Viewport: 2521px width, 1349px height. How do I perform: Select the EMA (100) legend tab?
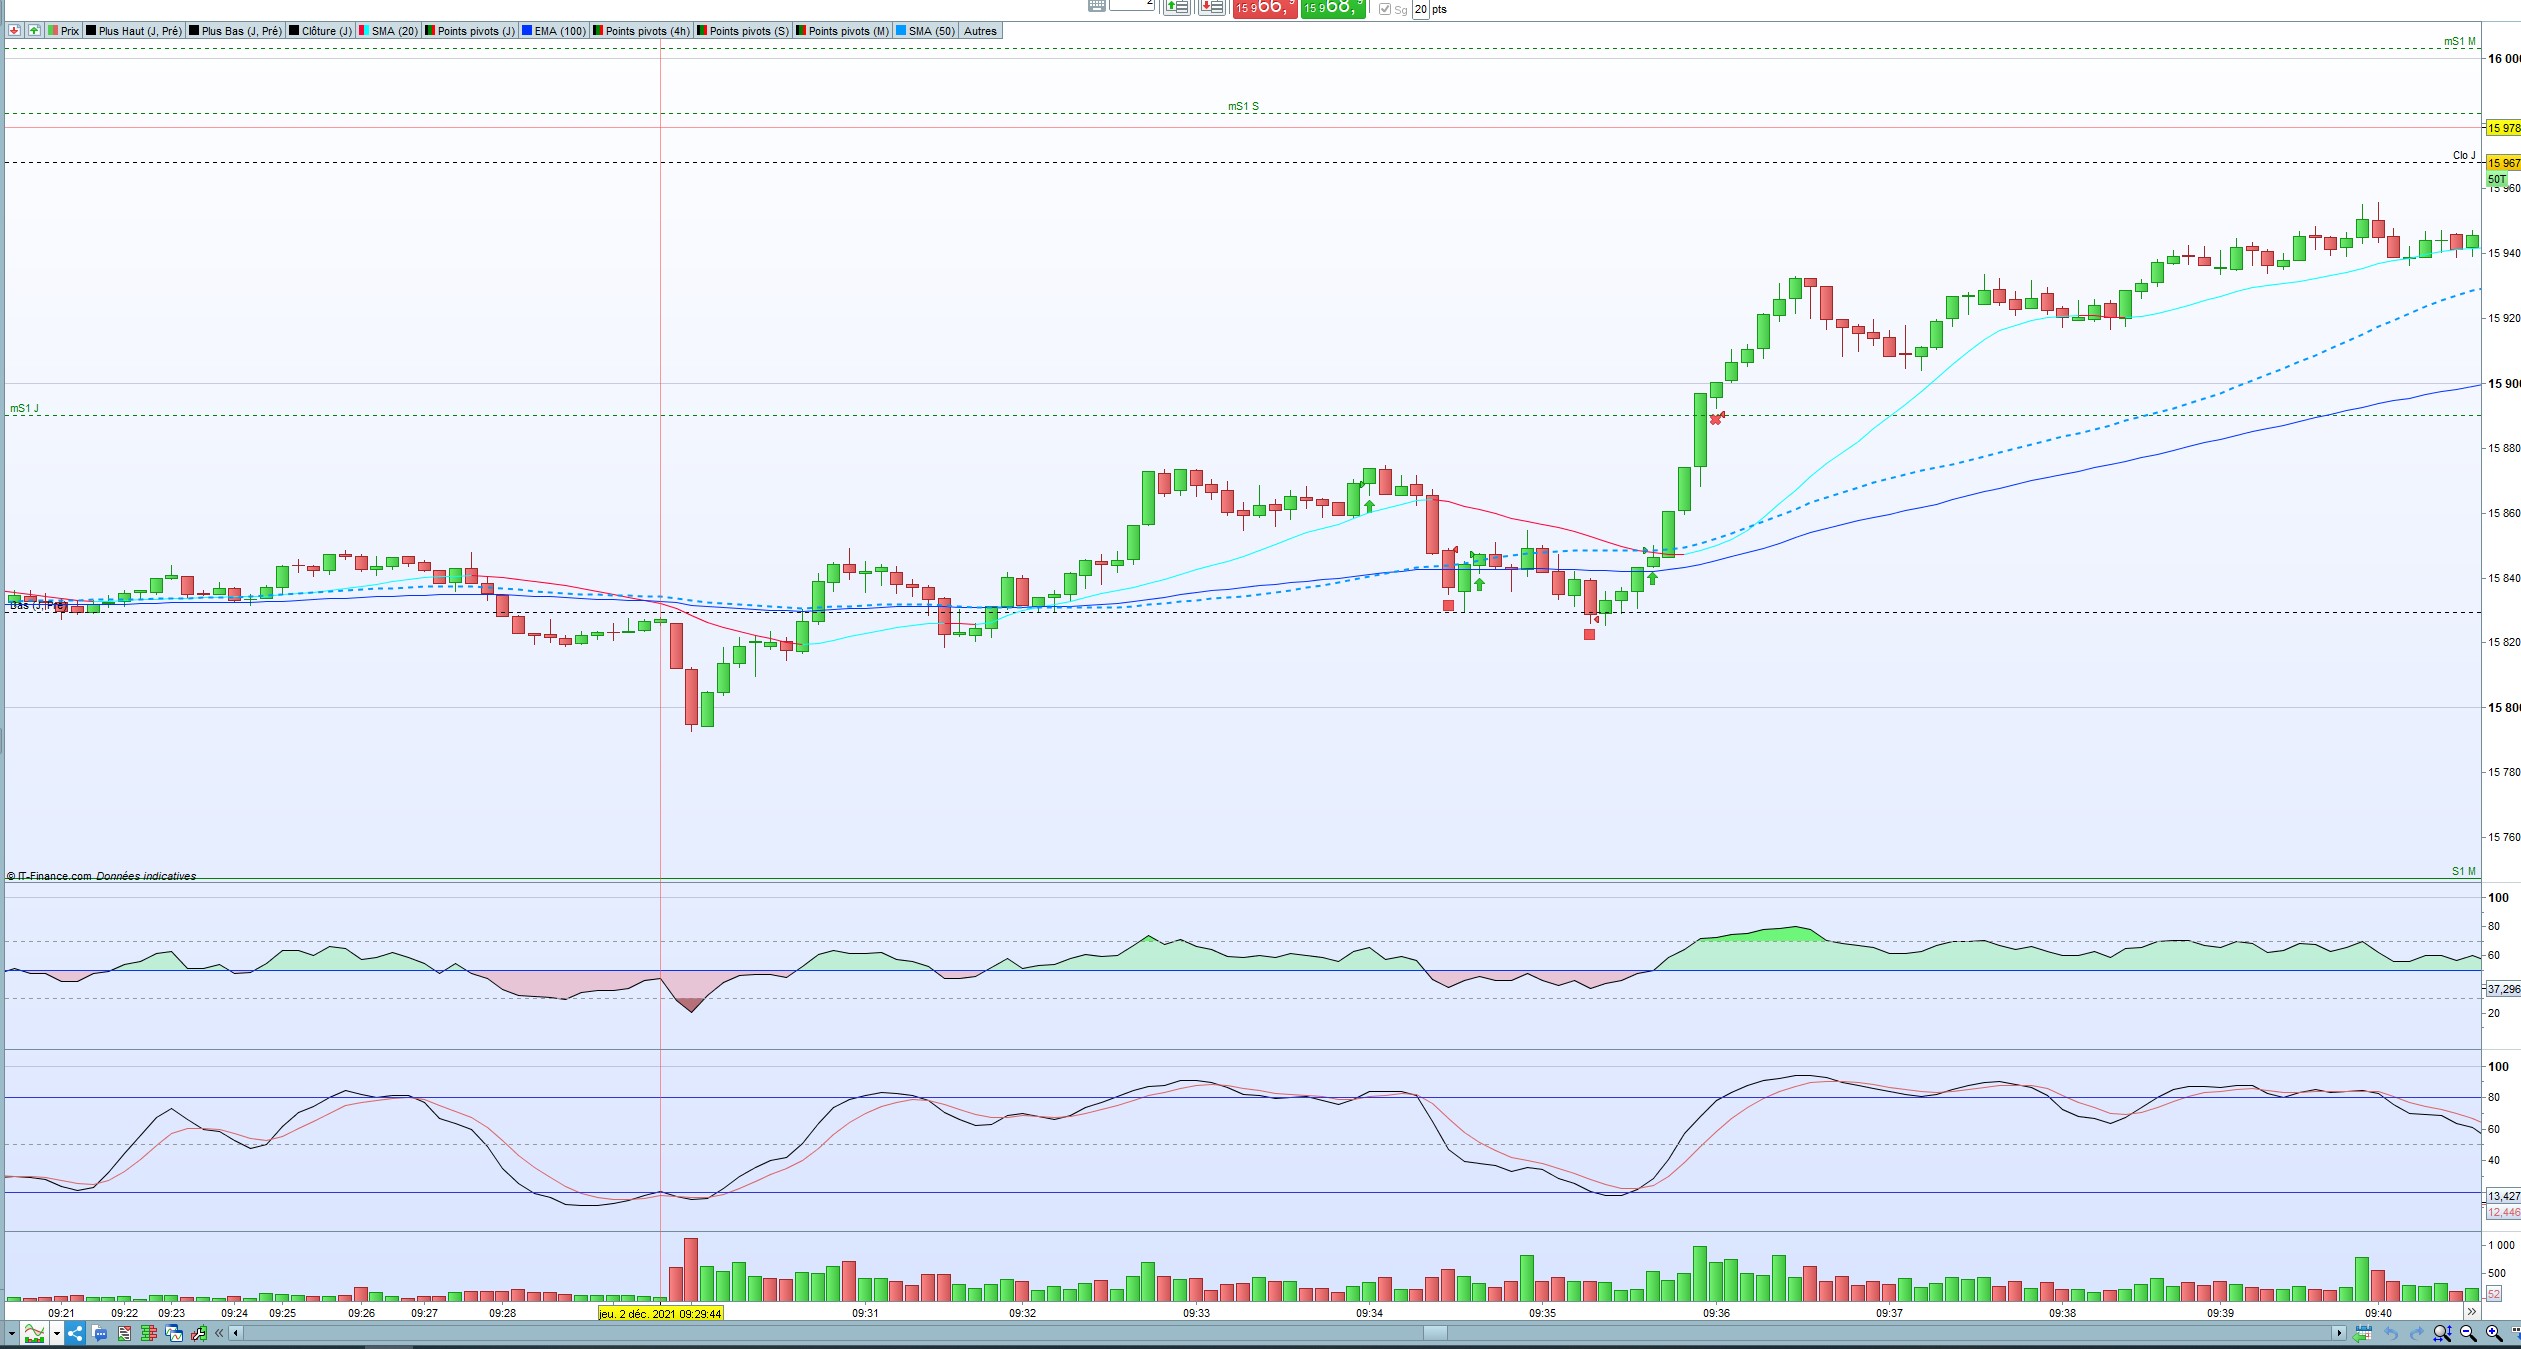pos(554,31)
